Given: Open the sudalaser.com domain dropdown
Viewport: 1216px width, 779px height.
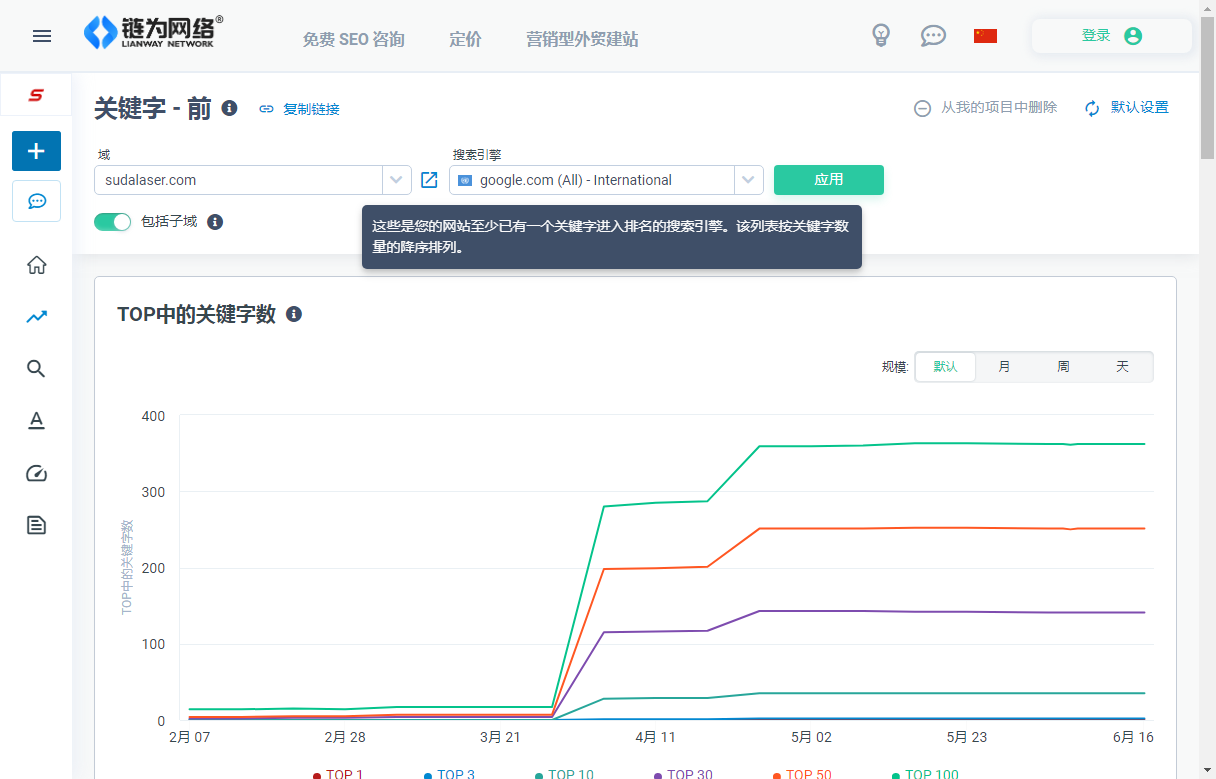Looking at the screenshot, I should [396, 180].
